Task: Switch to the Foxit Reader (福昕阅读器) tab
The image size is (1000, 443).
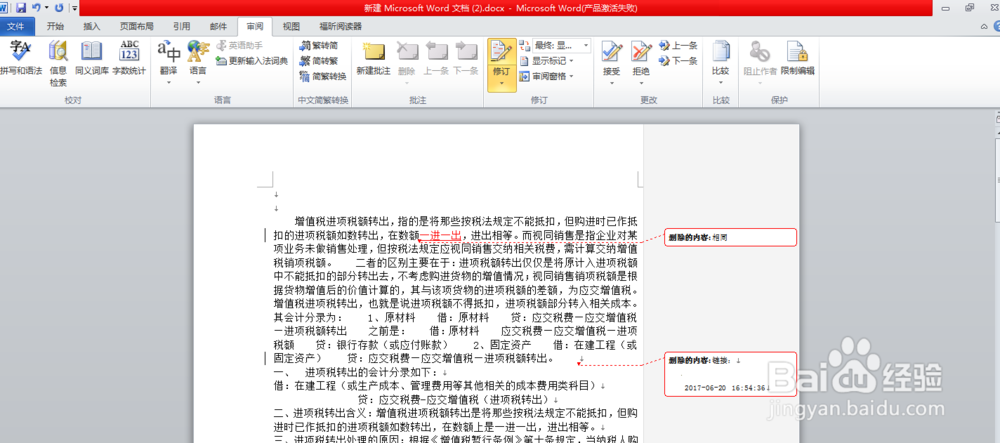Action: (x=341, y=26)
